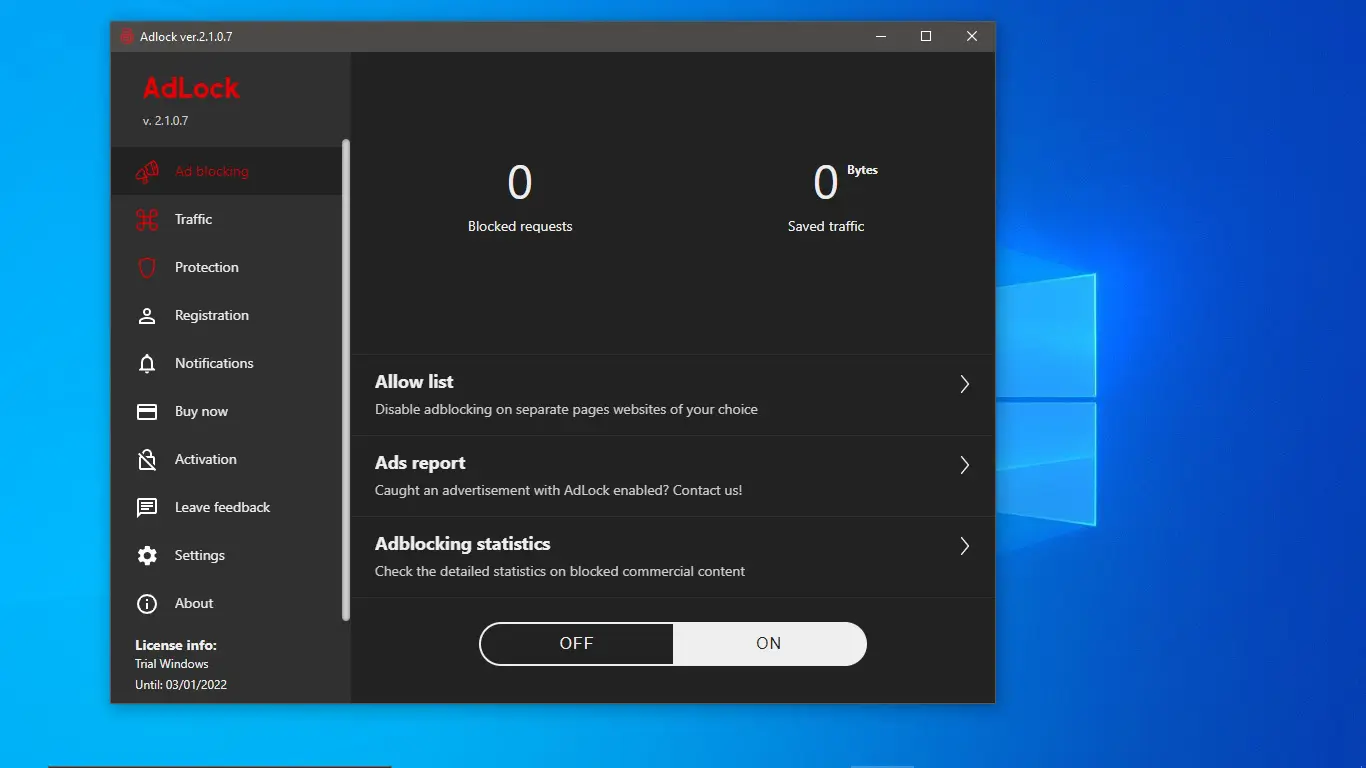1366x768 pixels.
Task: Select Traffic in the sidebar menu
Action: click(194, 219)
